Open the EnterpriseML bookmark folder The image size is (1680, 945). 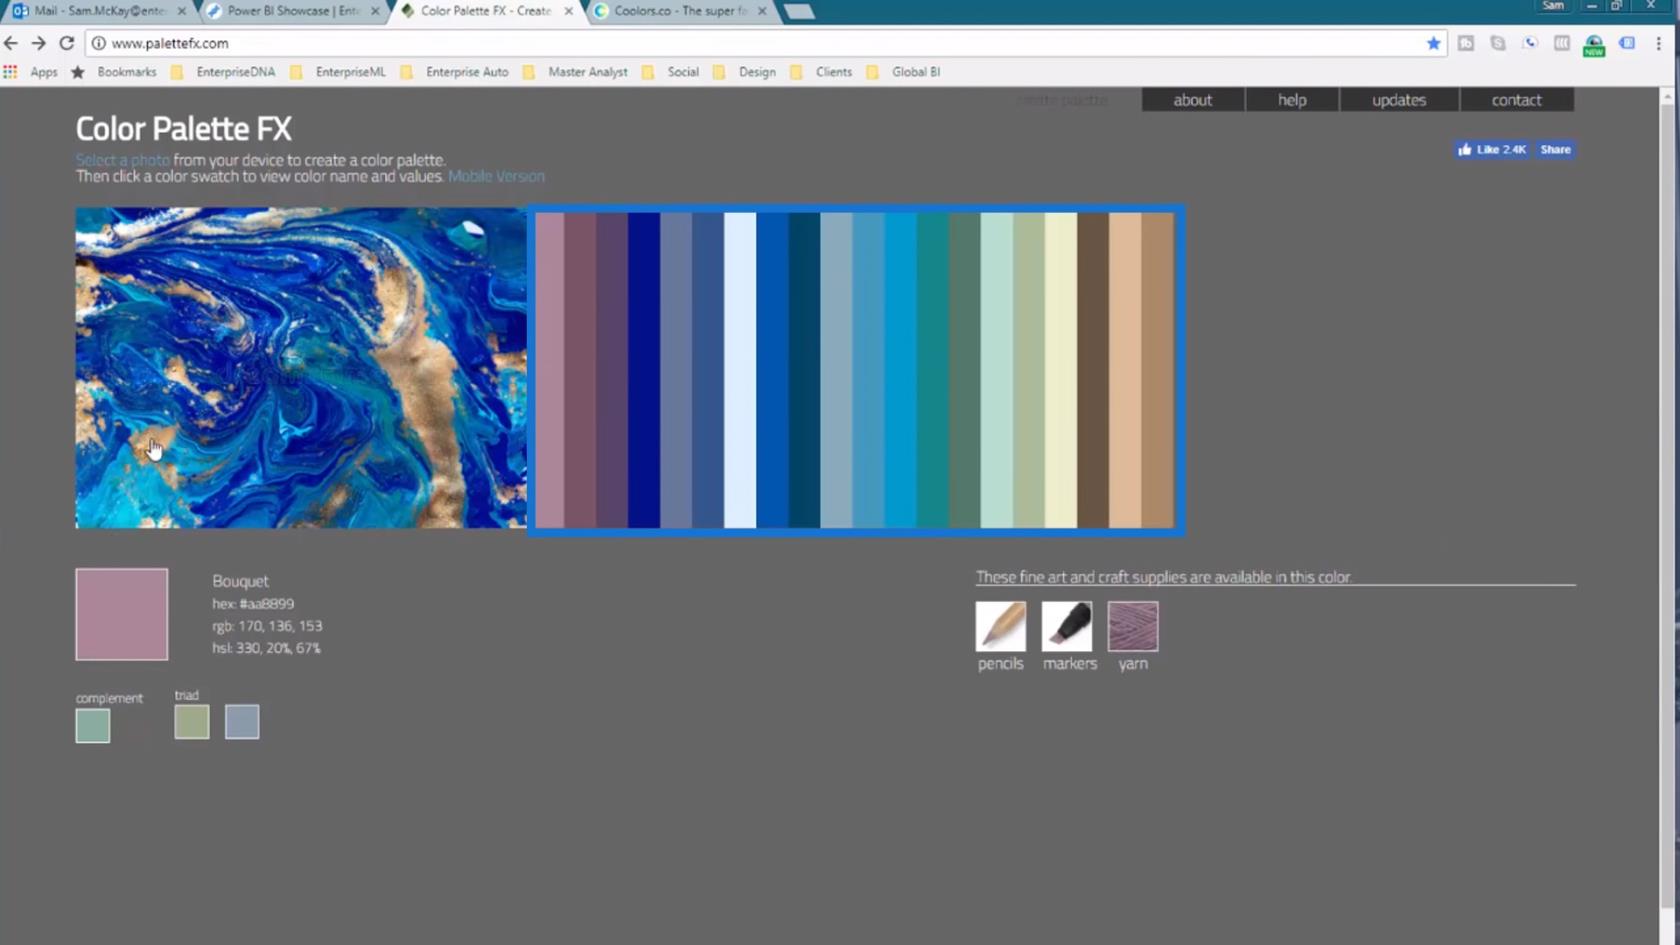click(x=338, y=72)
